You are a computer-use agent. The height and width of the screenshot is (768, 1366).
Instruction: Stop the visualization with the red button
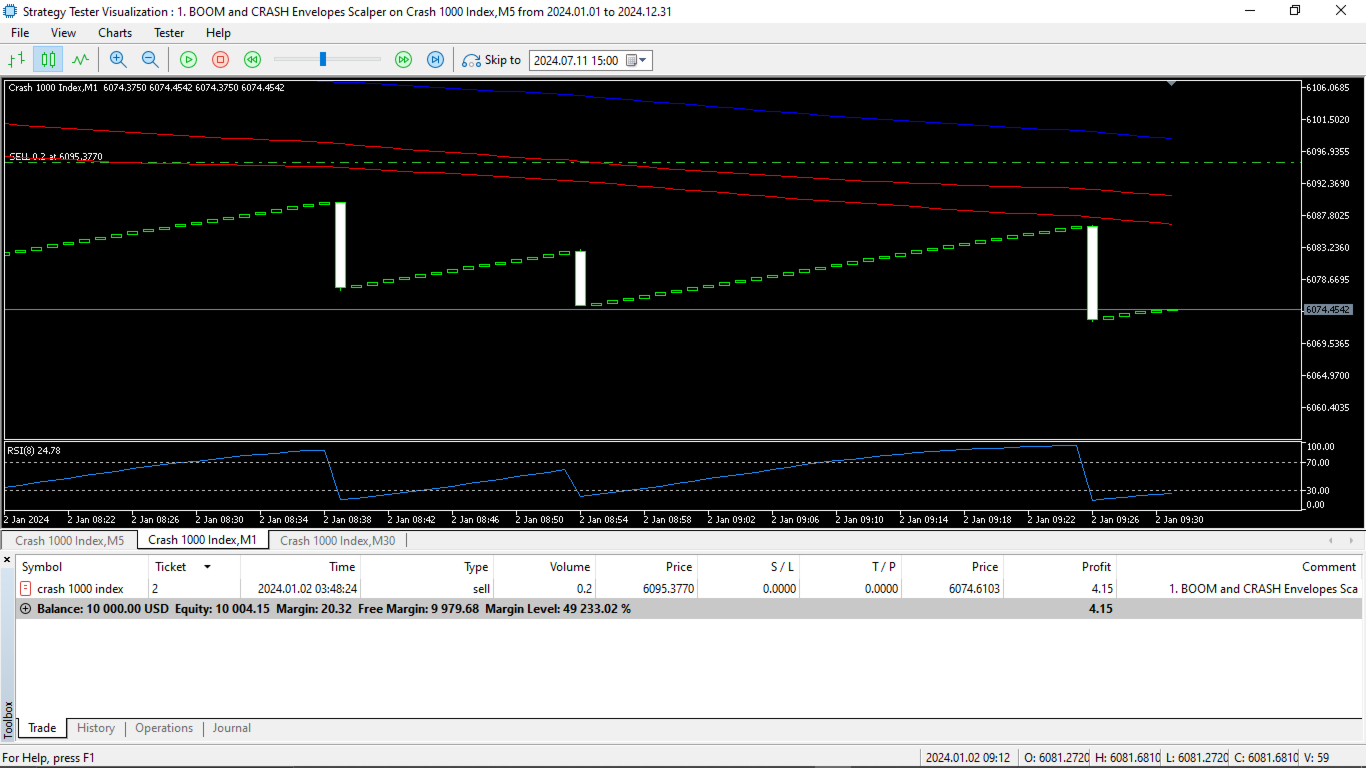(220, 60)
